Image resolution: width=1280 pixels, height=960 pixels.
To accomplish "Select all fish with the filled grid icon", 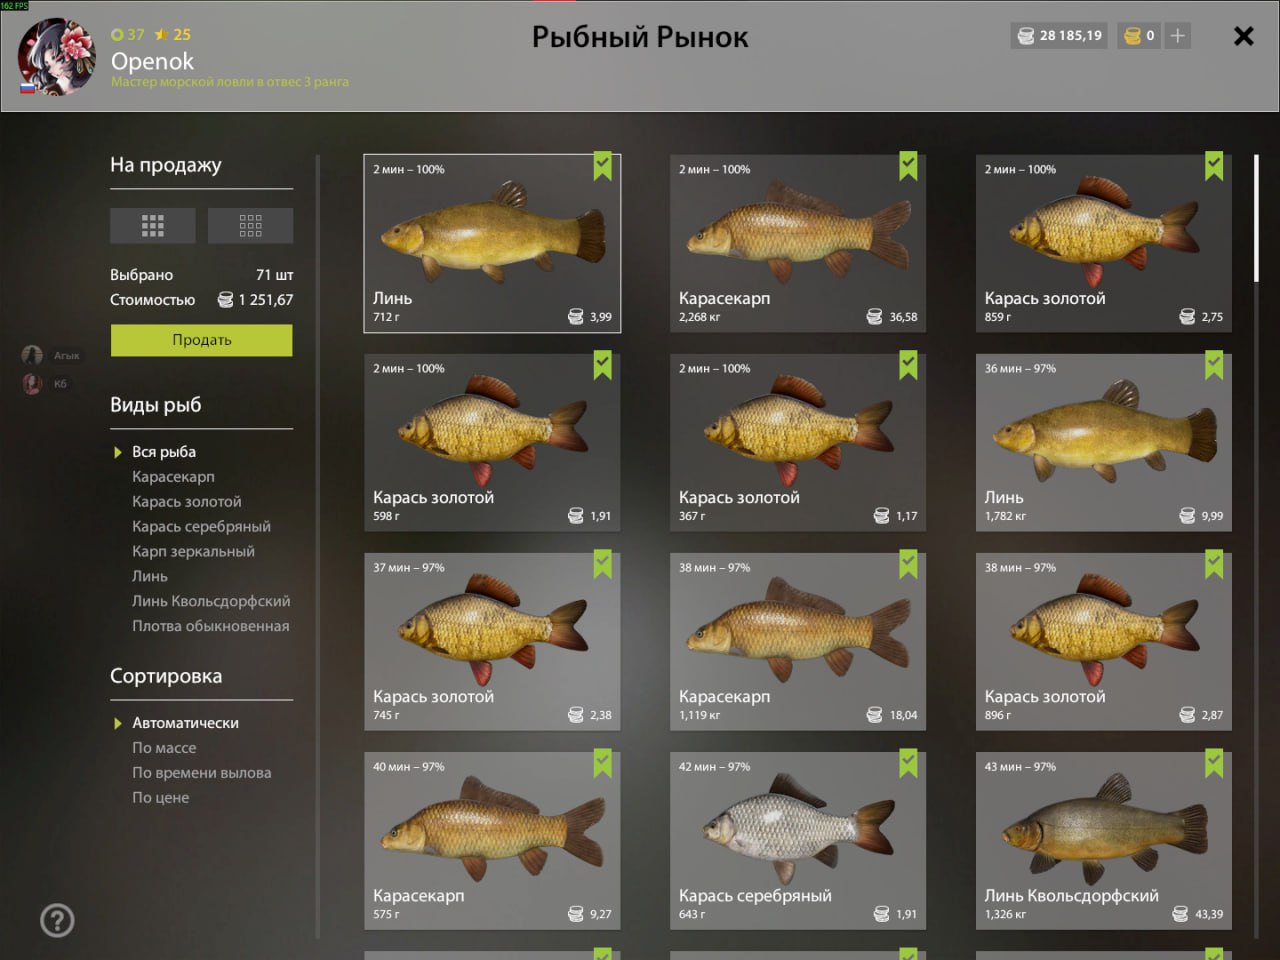I will (x=152, y=226).
